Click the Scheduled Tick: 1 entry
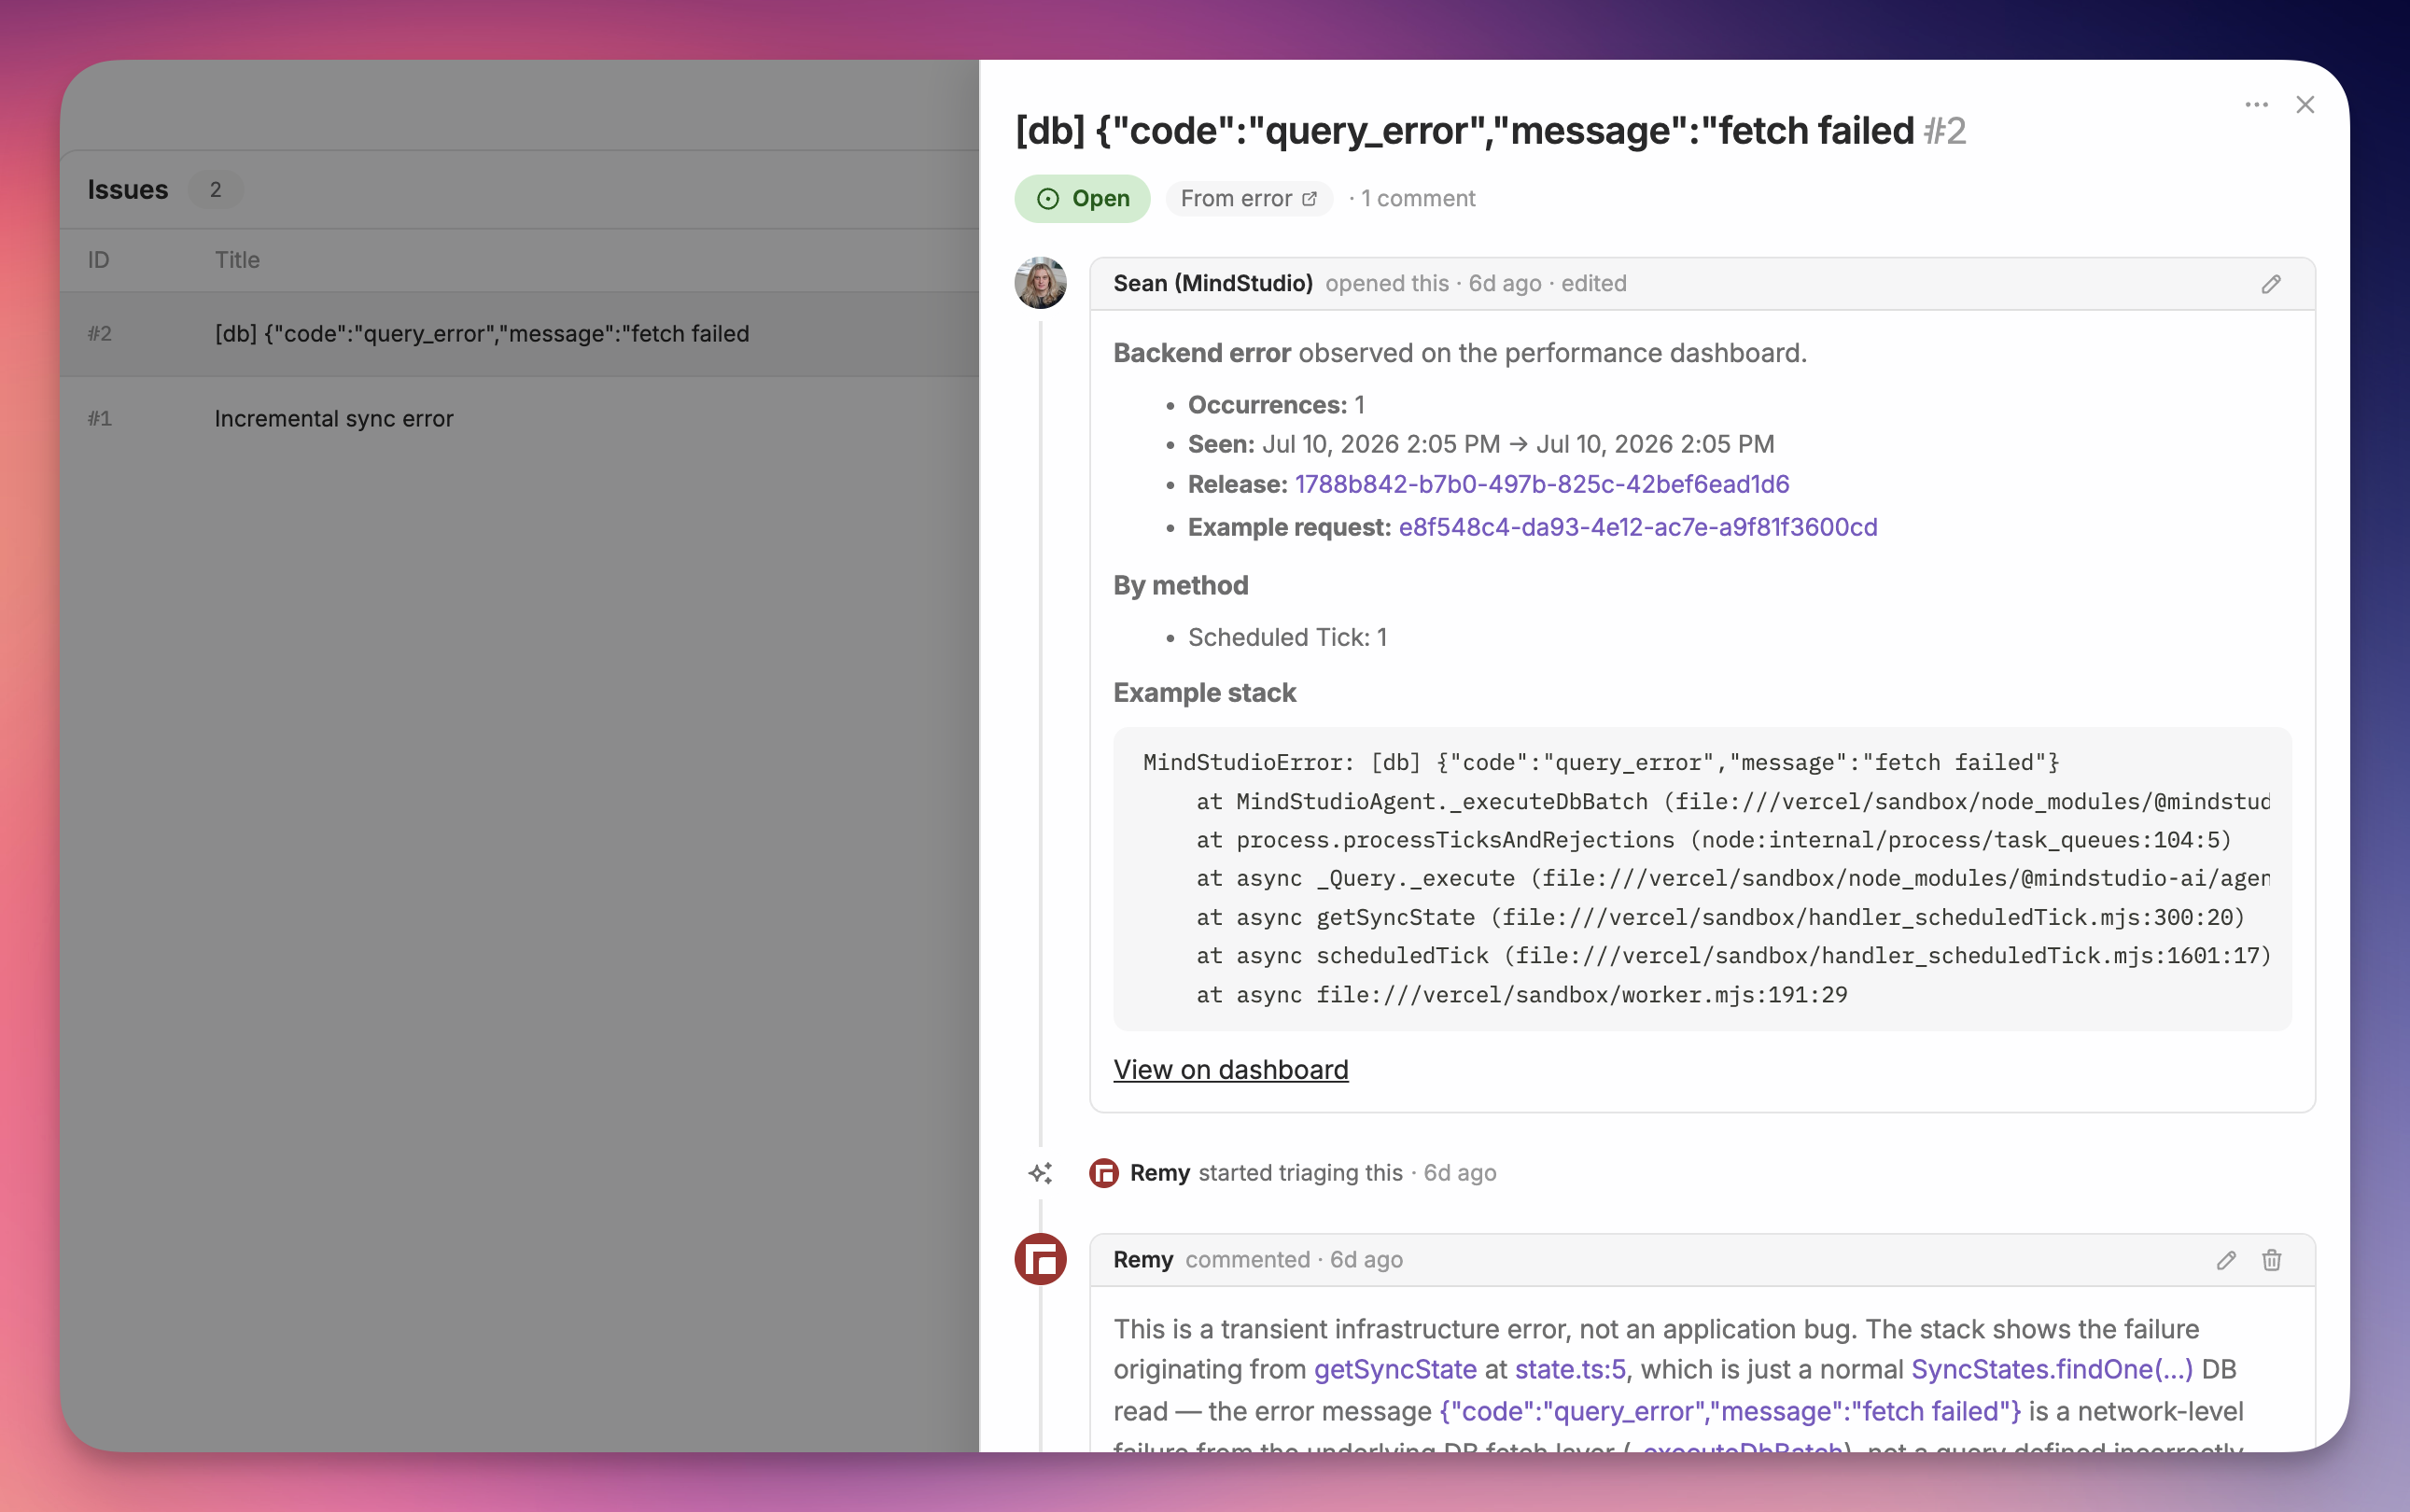 tap(1287, 638)
